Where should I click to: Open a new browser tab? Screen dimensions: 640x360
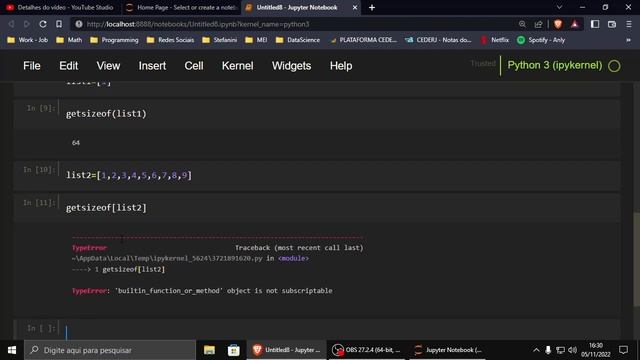[x=372, y=7]
